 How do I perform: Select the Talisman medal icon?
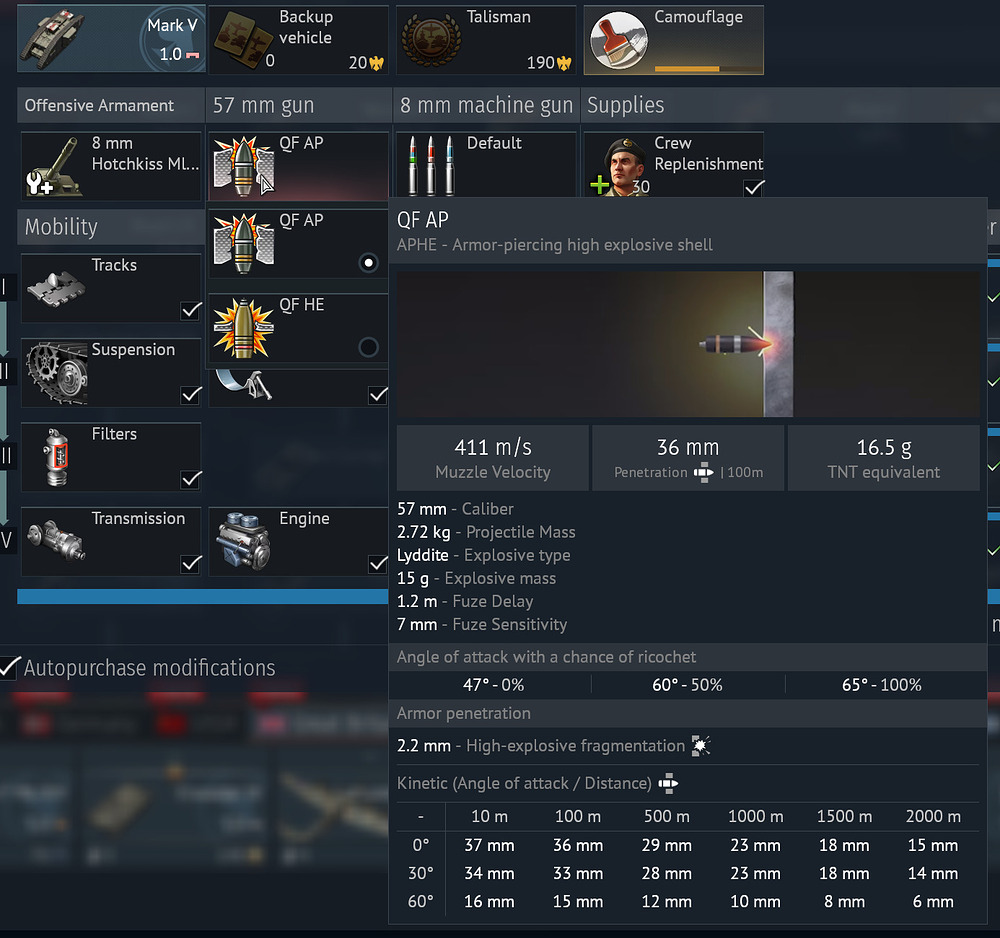(431, 40)
